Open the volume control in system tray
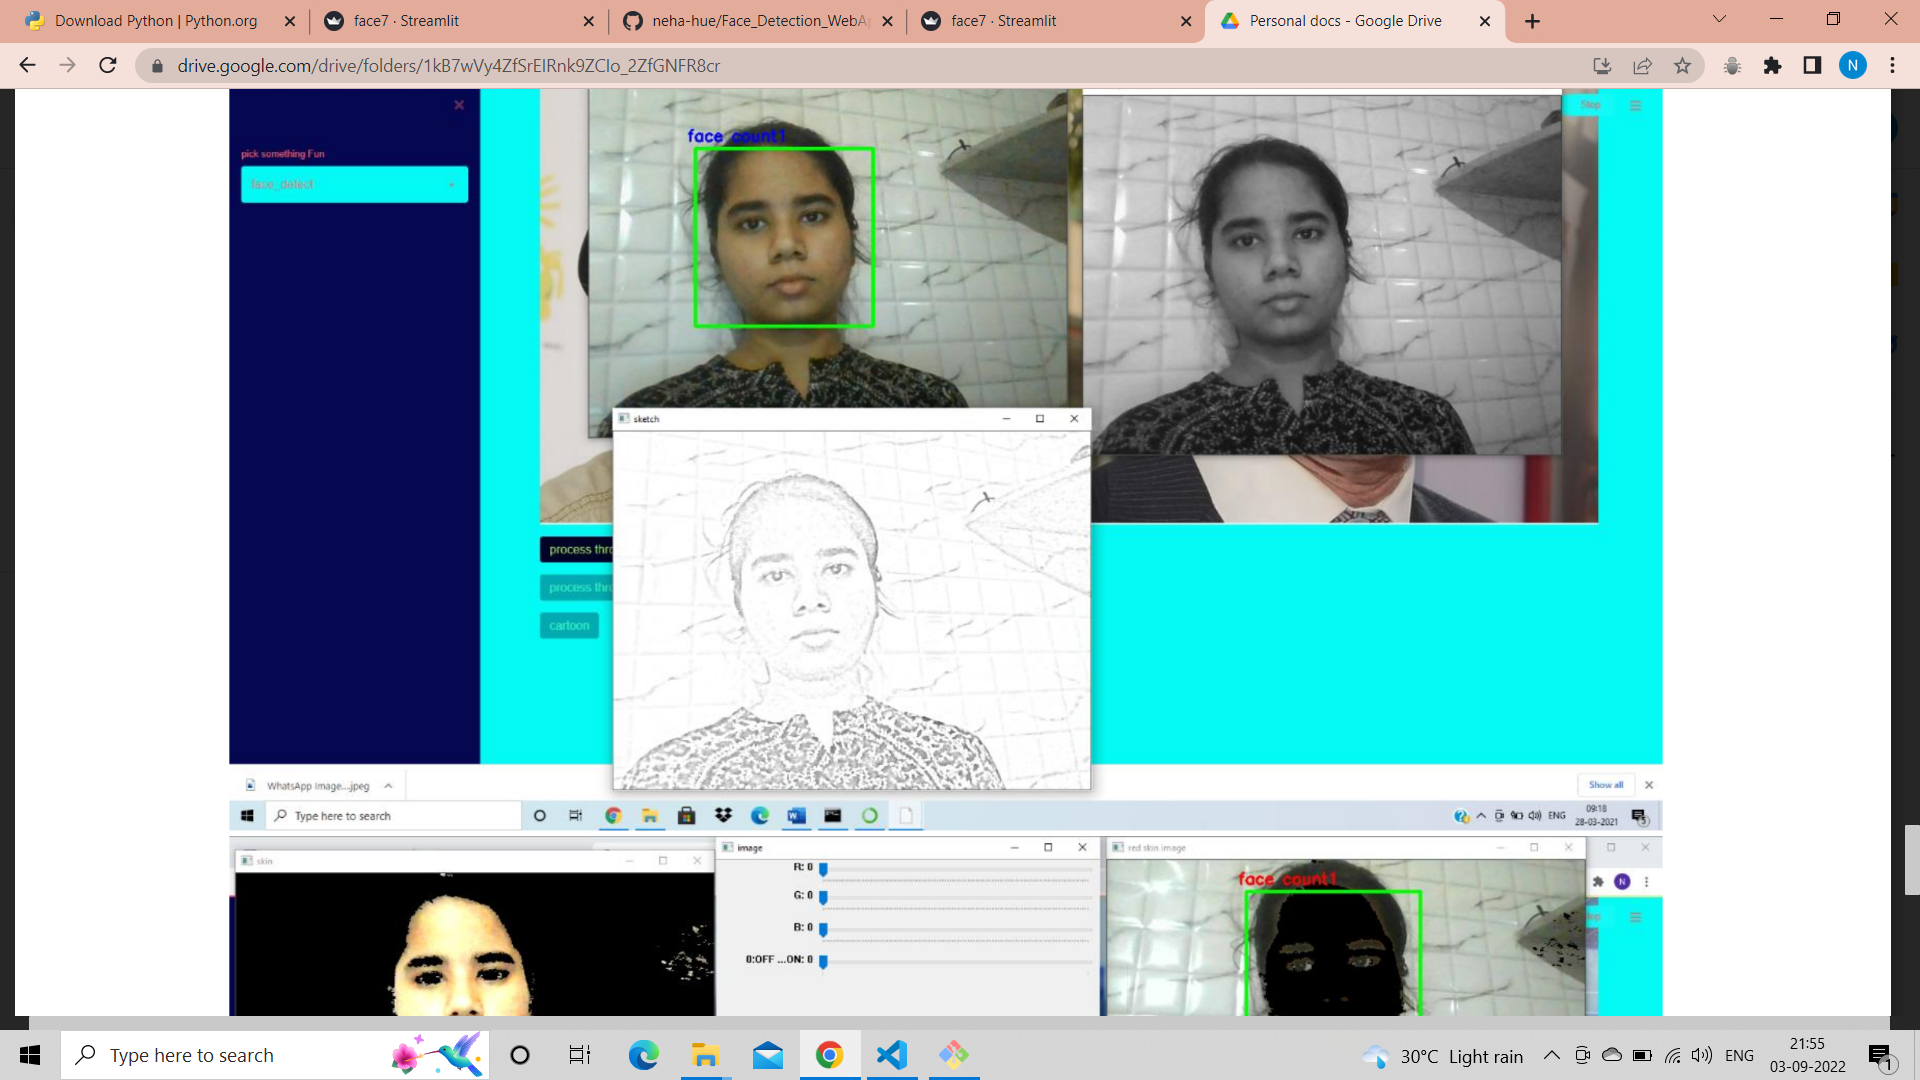The height and width of the screenshot is (1080, 1920). tap(1701, 1055)
